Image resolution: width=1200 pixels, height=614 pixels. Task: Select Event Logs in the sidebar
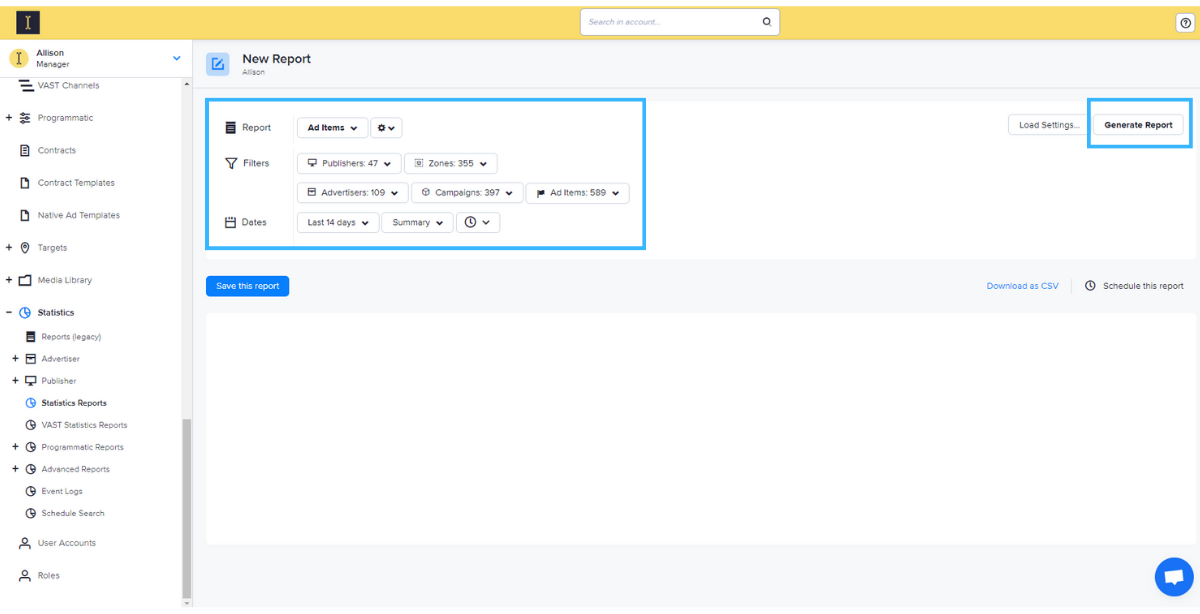[x=62, y=491]
